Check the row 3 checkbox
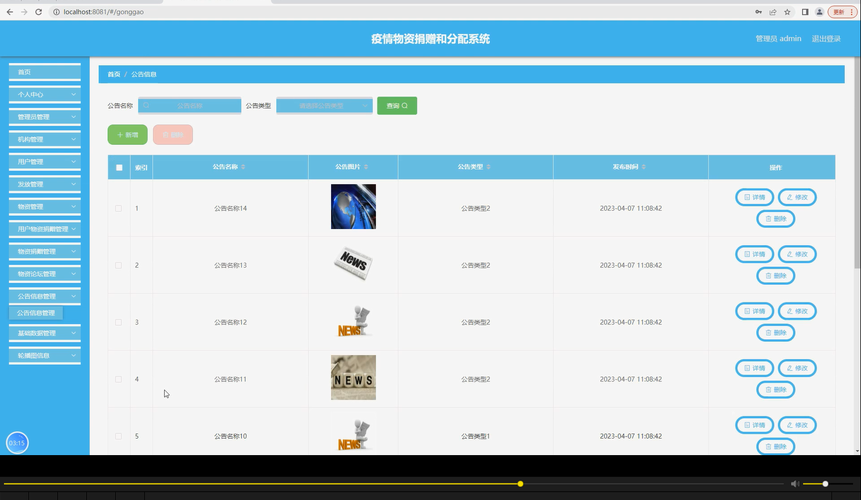861x500 pixels. click(119, 322)
